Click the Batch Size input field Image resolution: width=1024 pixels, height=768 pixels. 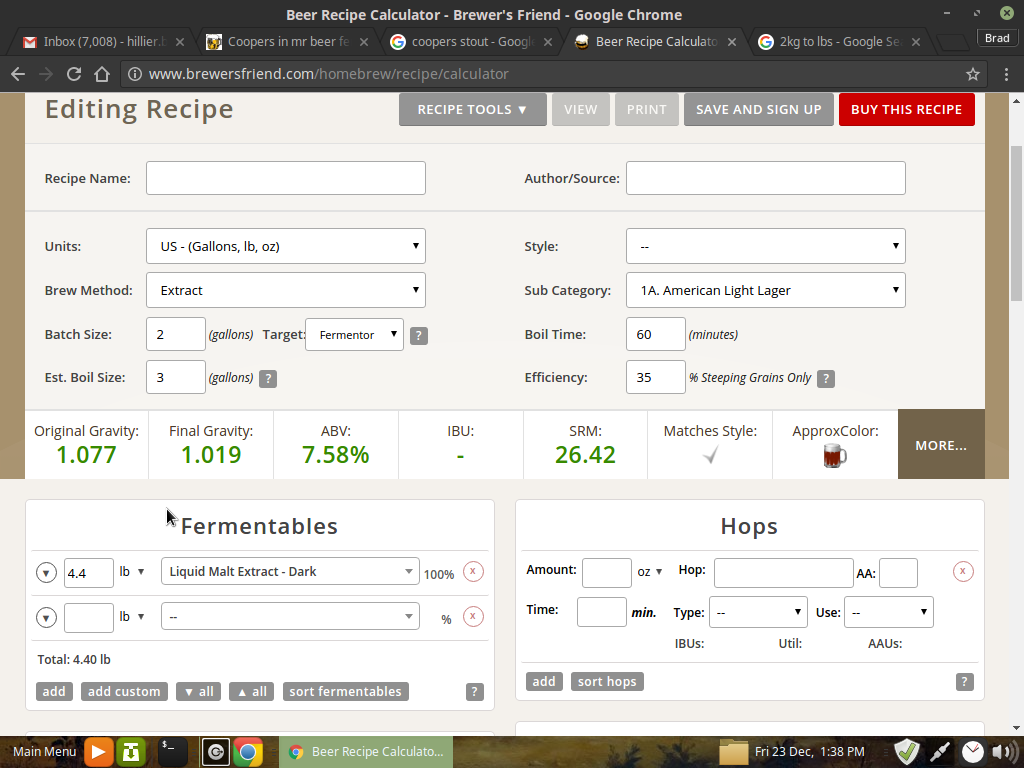pos(176,334)
